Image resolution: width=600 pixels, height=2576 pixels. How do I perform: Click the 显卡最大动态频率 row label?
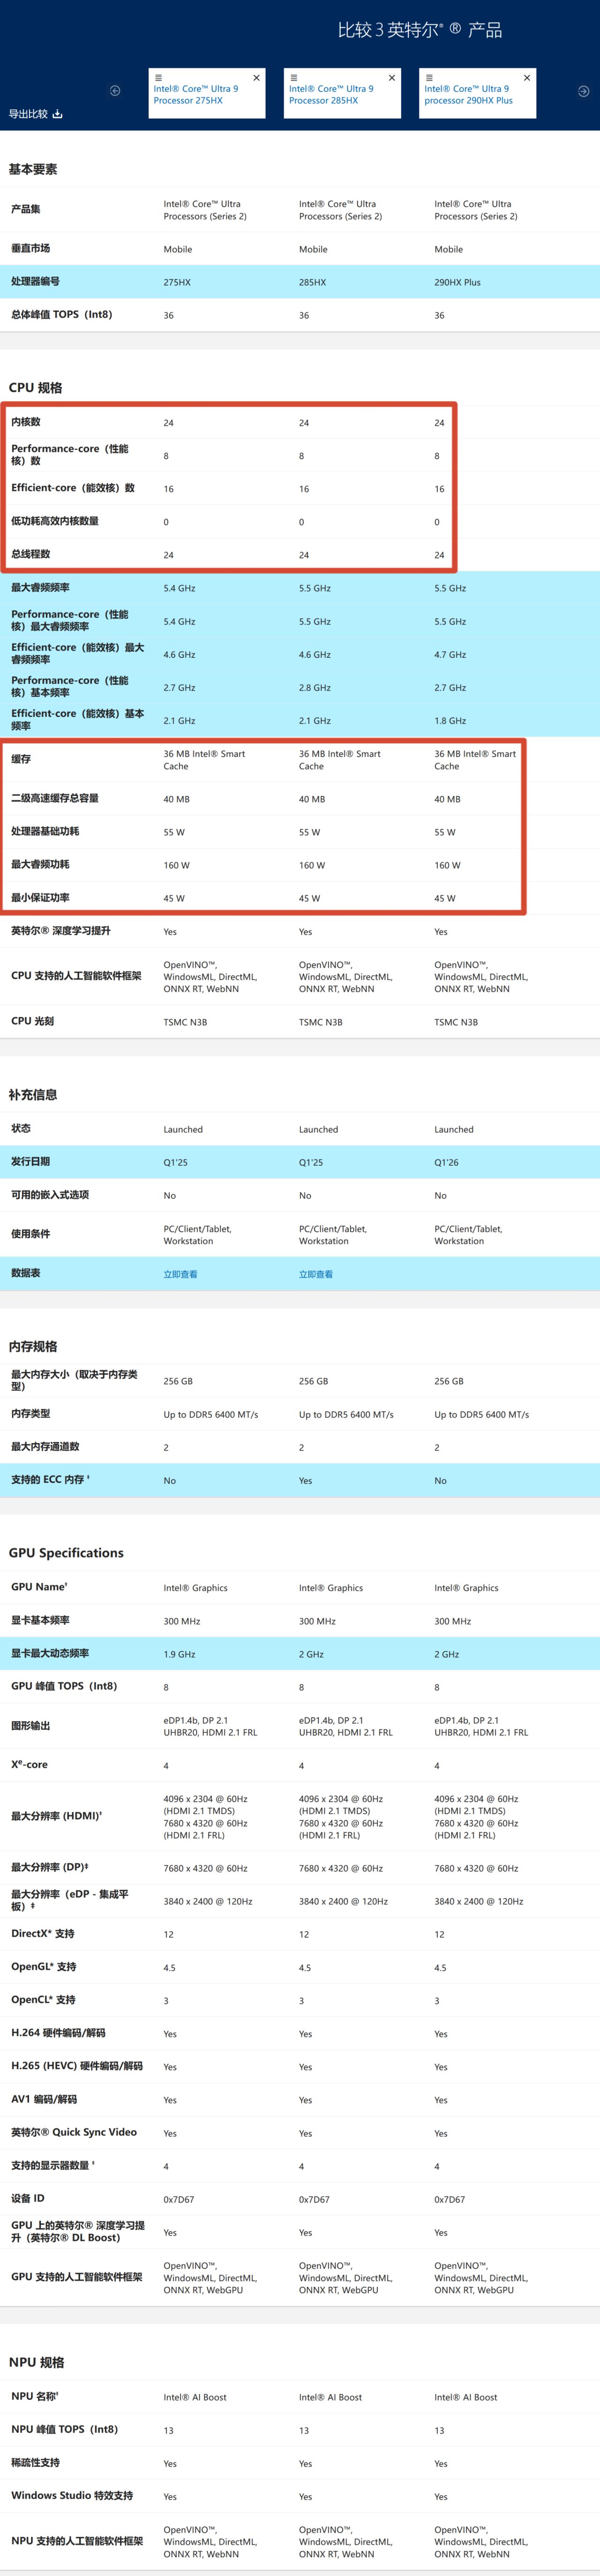tap(50, 1653)
